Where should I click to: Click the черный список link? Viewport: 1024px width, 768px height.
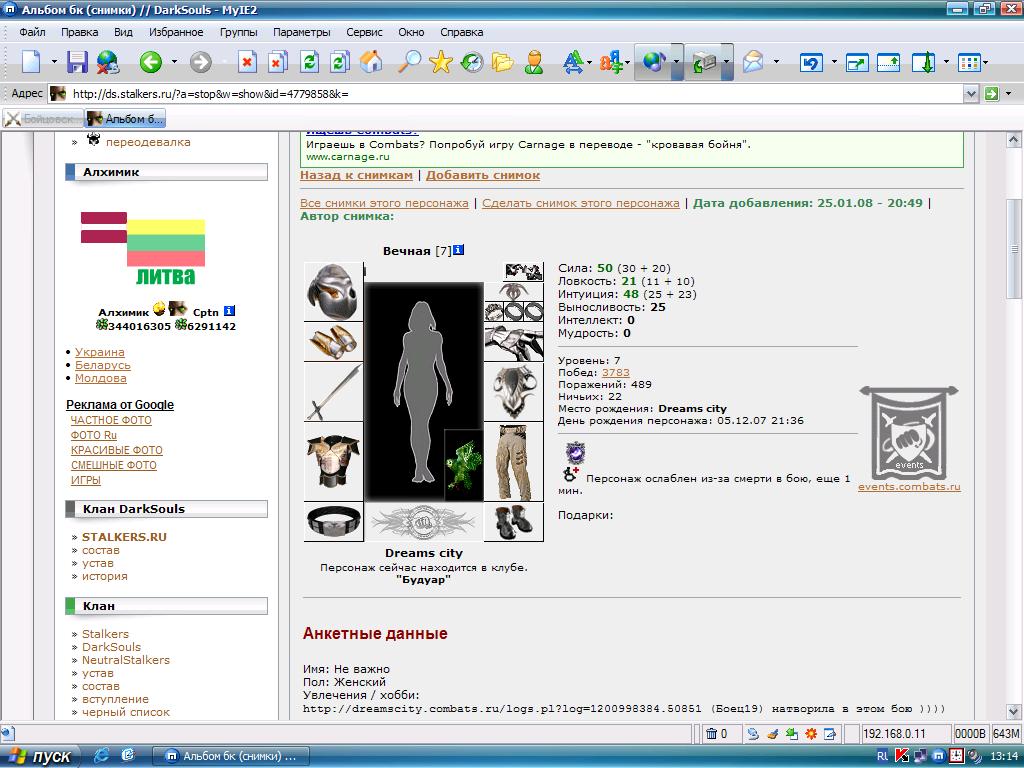coord(125,712)
